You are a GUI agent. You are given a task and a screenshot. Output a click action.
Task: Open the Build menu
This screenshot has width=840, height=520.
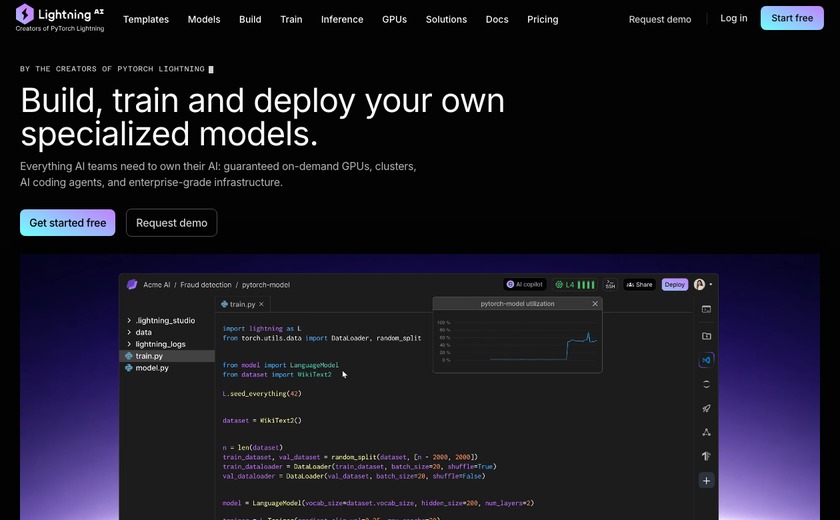(x=250, y=19)
